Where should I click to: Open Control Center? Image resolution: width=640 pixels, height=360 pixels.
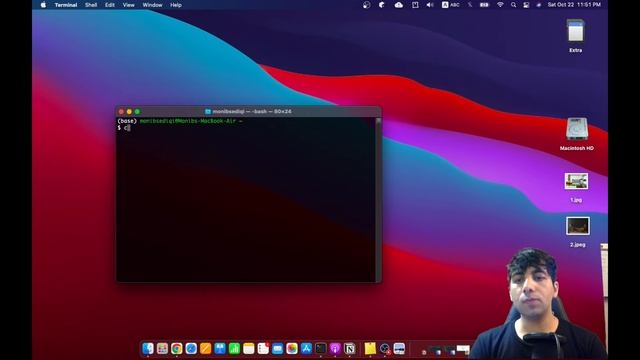click(526, 5)
